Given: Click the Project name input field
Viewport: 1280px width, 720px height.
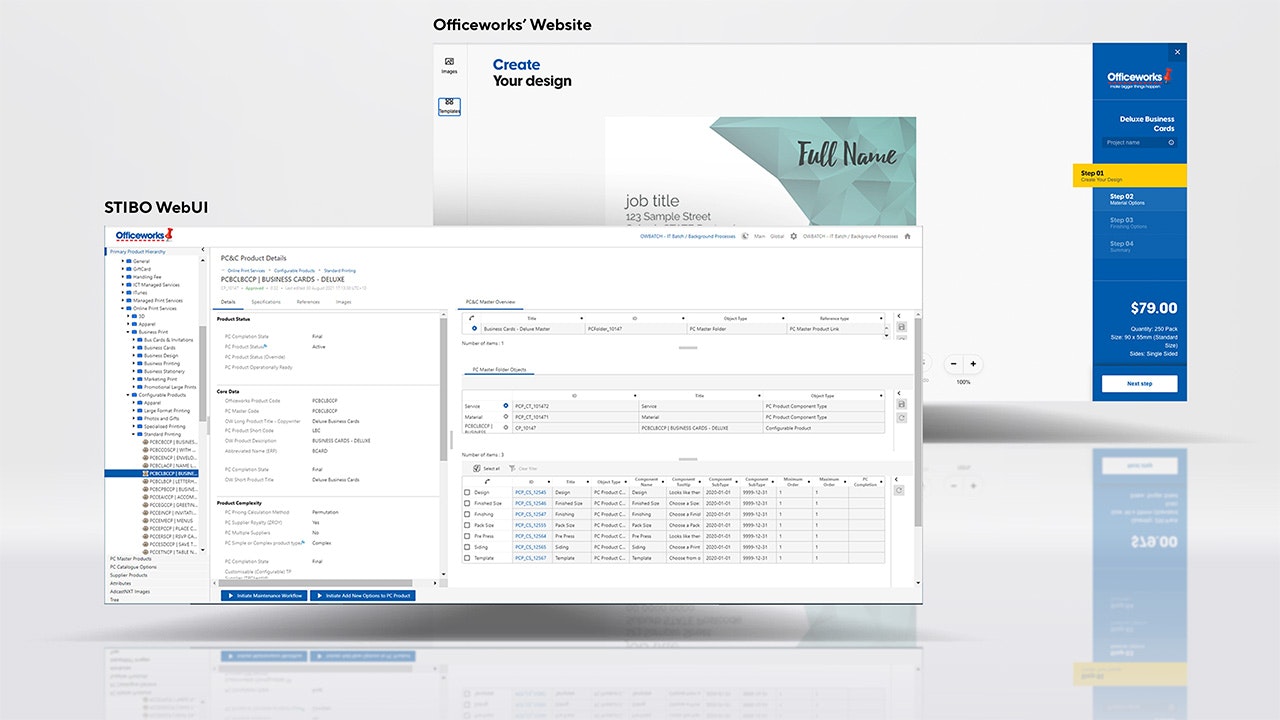Looking at the screenshot, I should pos(1140,142).
